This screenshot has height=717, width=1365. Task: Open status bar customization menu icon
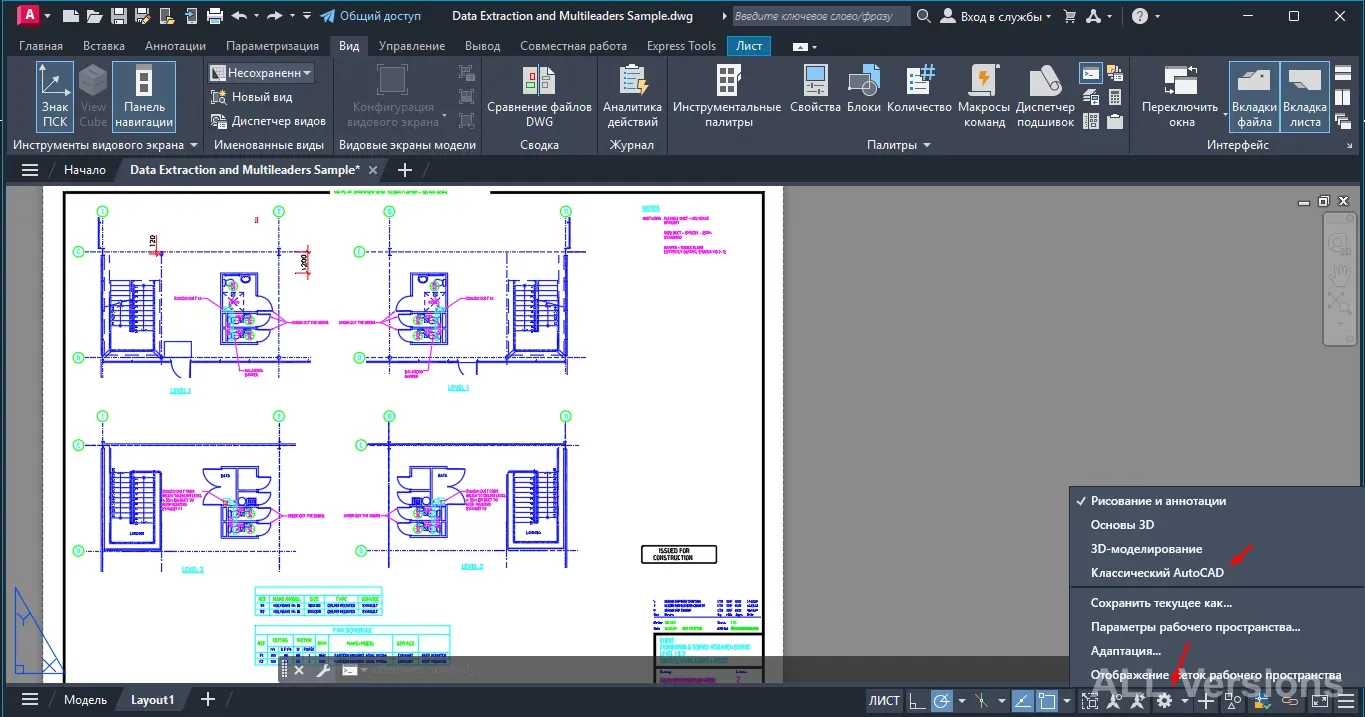click(1347, 701)
